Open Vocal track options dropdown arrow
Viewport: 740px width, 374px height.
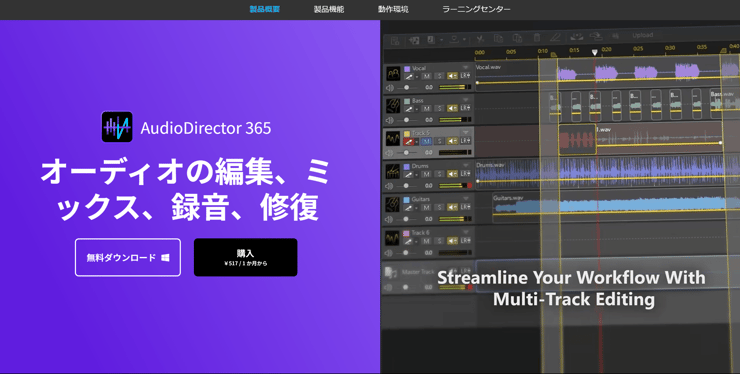[x=465, y=67]
